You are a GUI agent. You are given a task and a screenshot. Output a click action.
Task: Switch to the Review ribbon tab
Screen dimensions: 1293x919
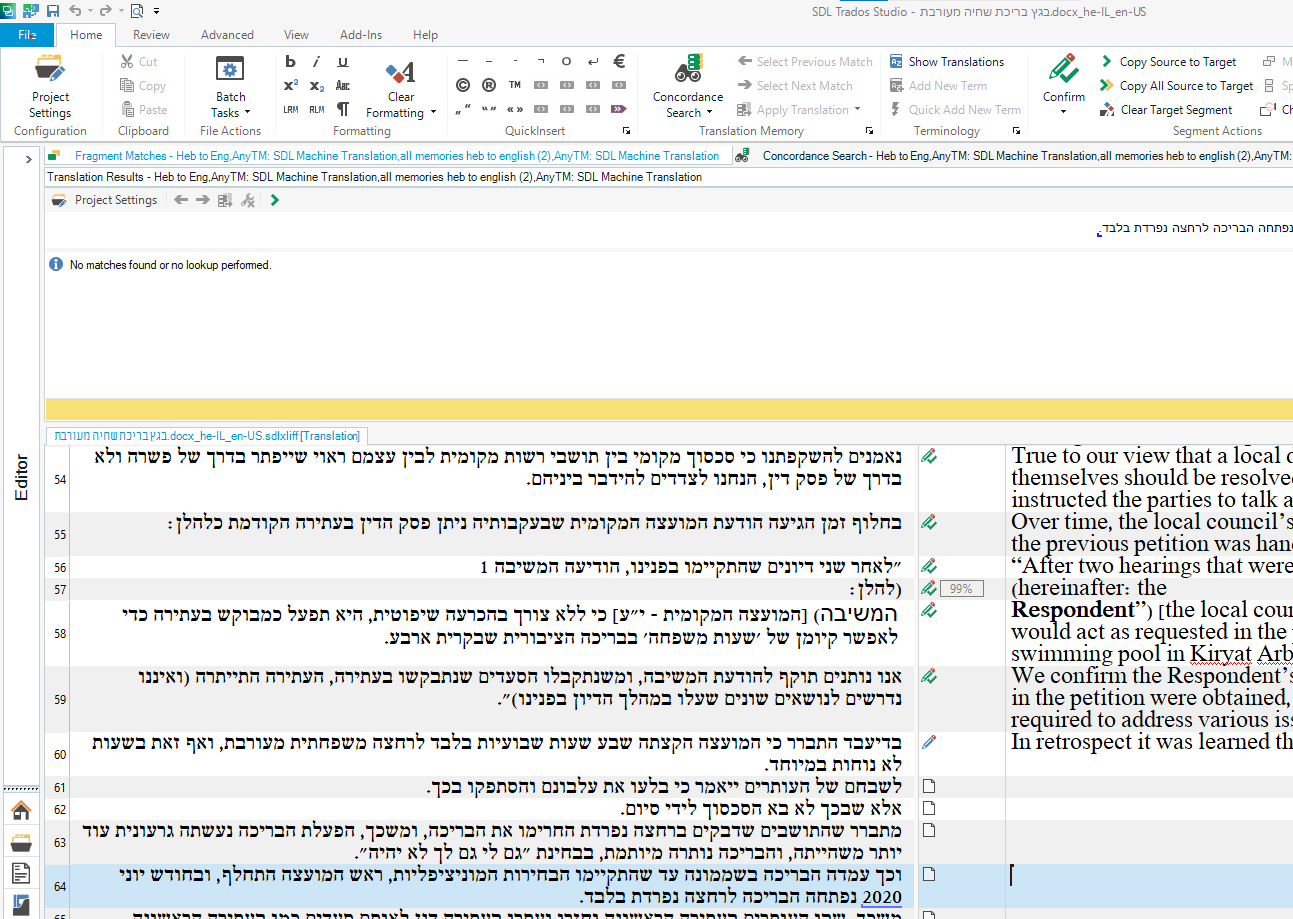pyautogui.click(x=151, y=34)
